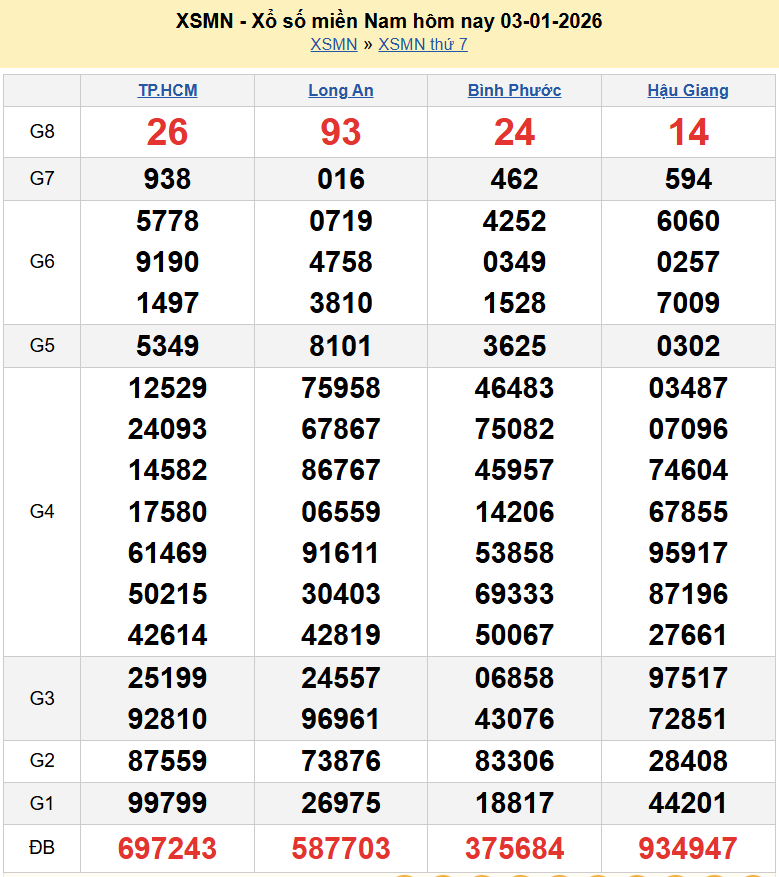The height and width of the screenshot is (877, 779).
Task: Select TP.HCM special prize 697243
Action: pyautogui.click(x=167, y=849)
